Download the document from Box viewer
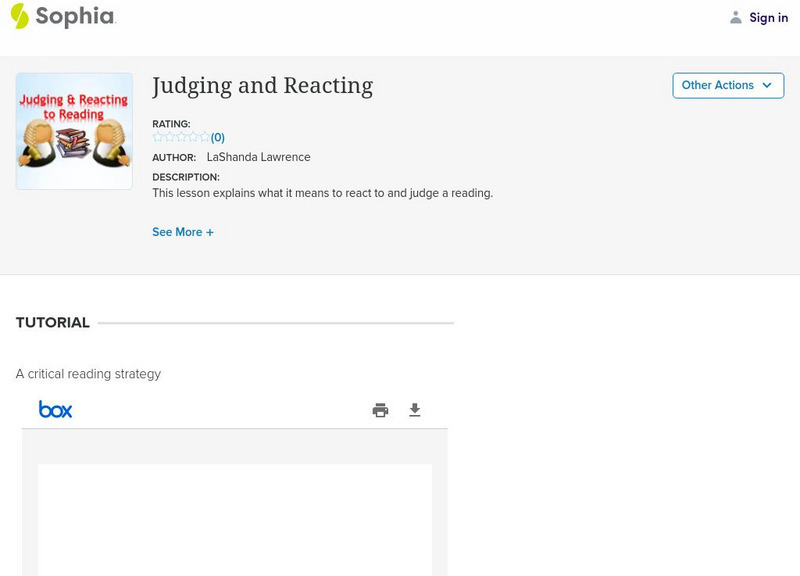Screen dimensions: 800x576 (415, 410)
